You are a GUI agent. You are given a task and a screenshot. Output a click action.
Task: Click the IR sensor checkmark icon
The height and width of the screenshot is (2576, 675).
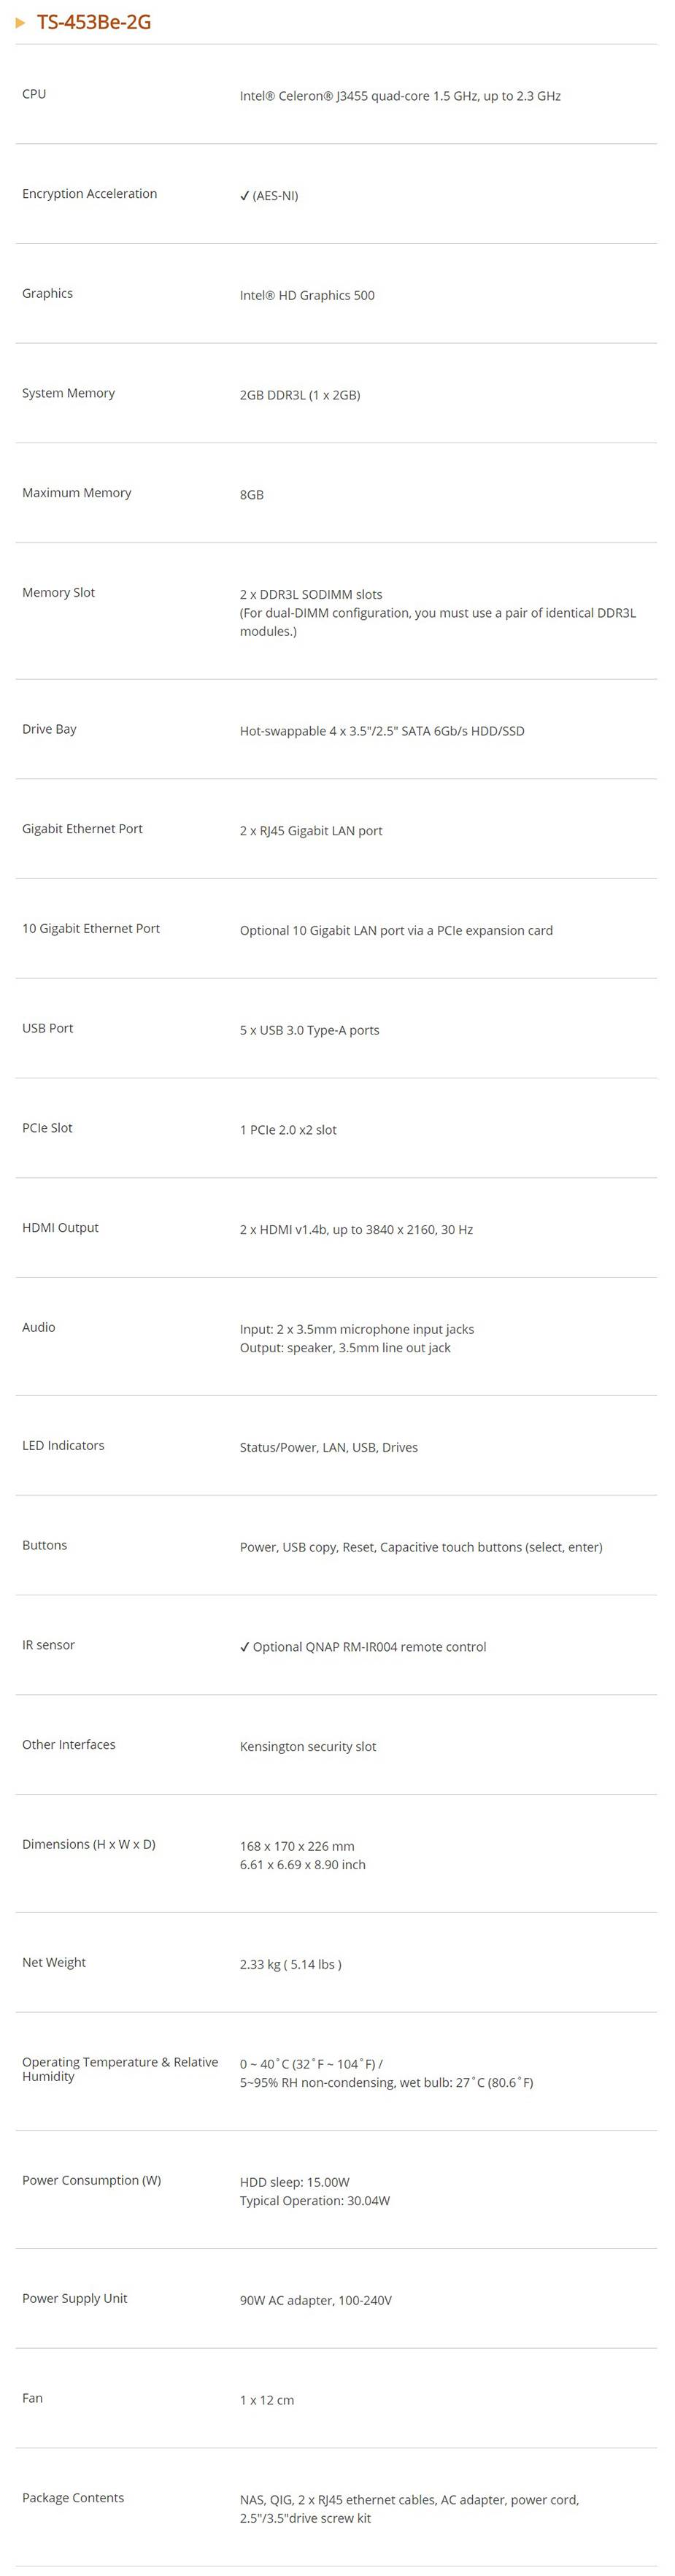pyautogui.click(x=245, y=1647)
